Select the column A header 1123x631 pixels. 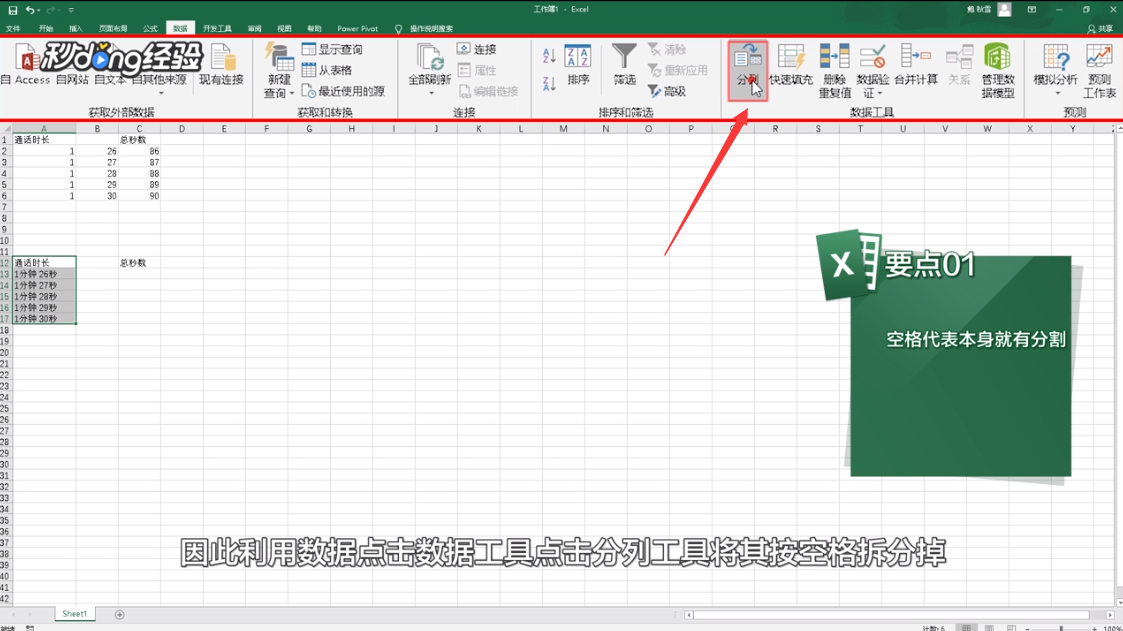click(x=44, y=129)
